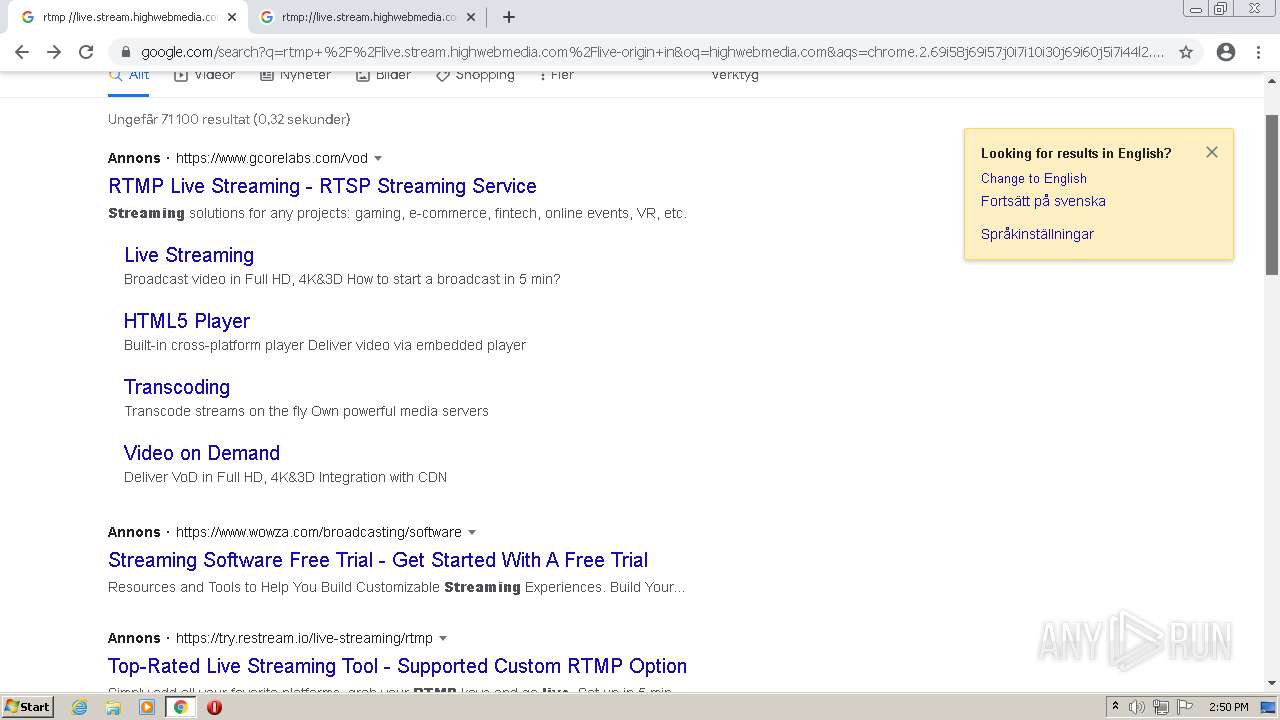Open the HTML5 Player sitelink
The image size is (1280, 720).
187,321
